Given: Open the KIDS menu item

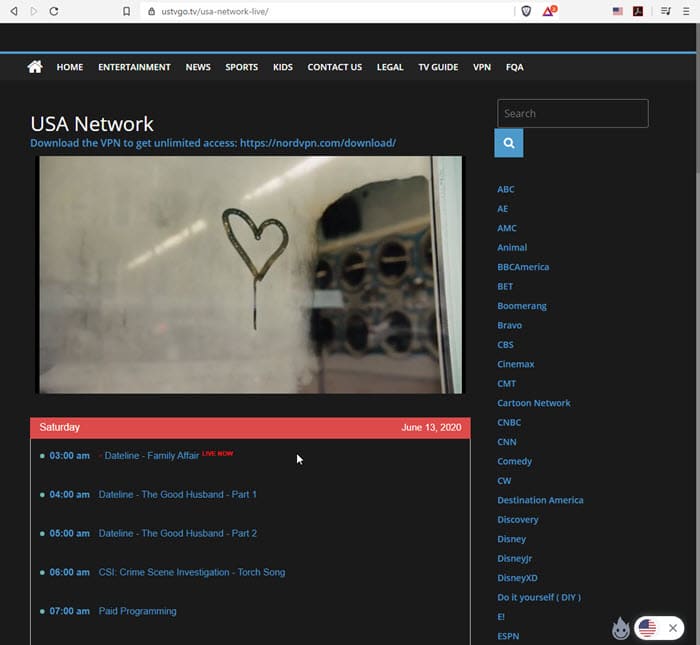Looking at the screenshot, I should pyautogui.click(x=283, y=67).
